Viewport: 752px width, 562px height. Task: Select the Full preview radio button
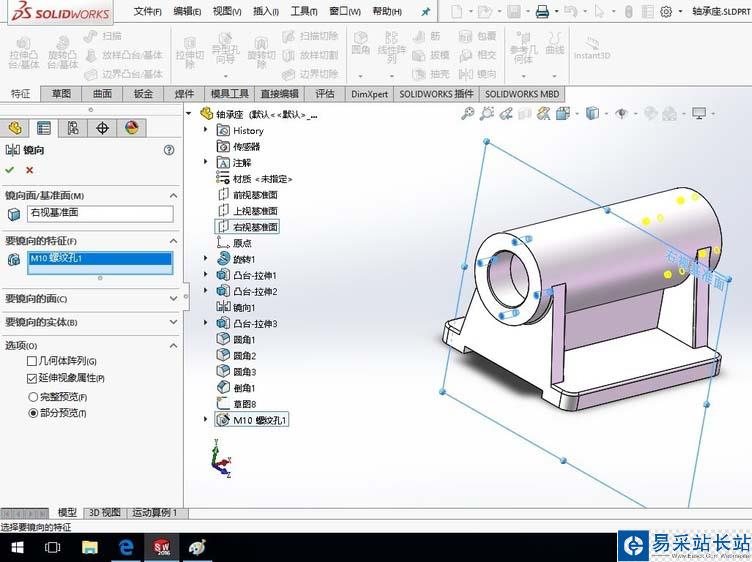tap(33, 397)
